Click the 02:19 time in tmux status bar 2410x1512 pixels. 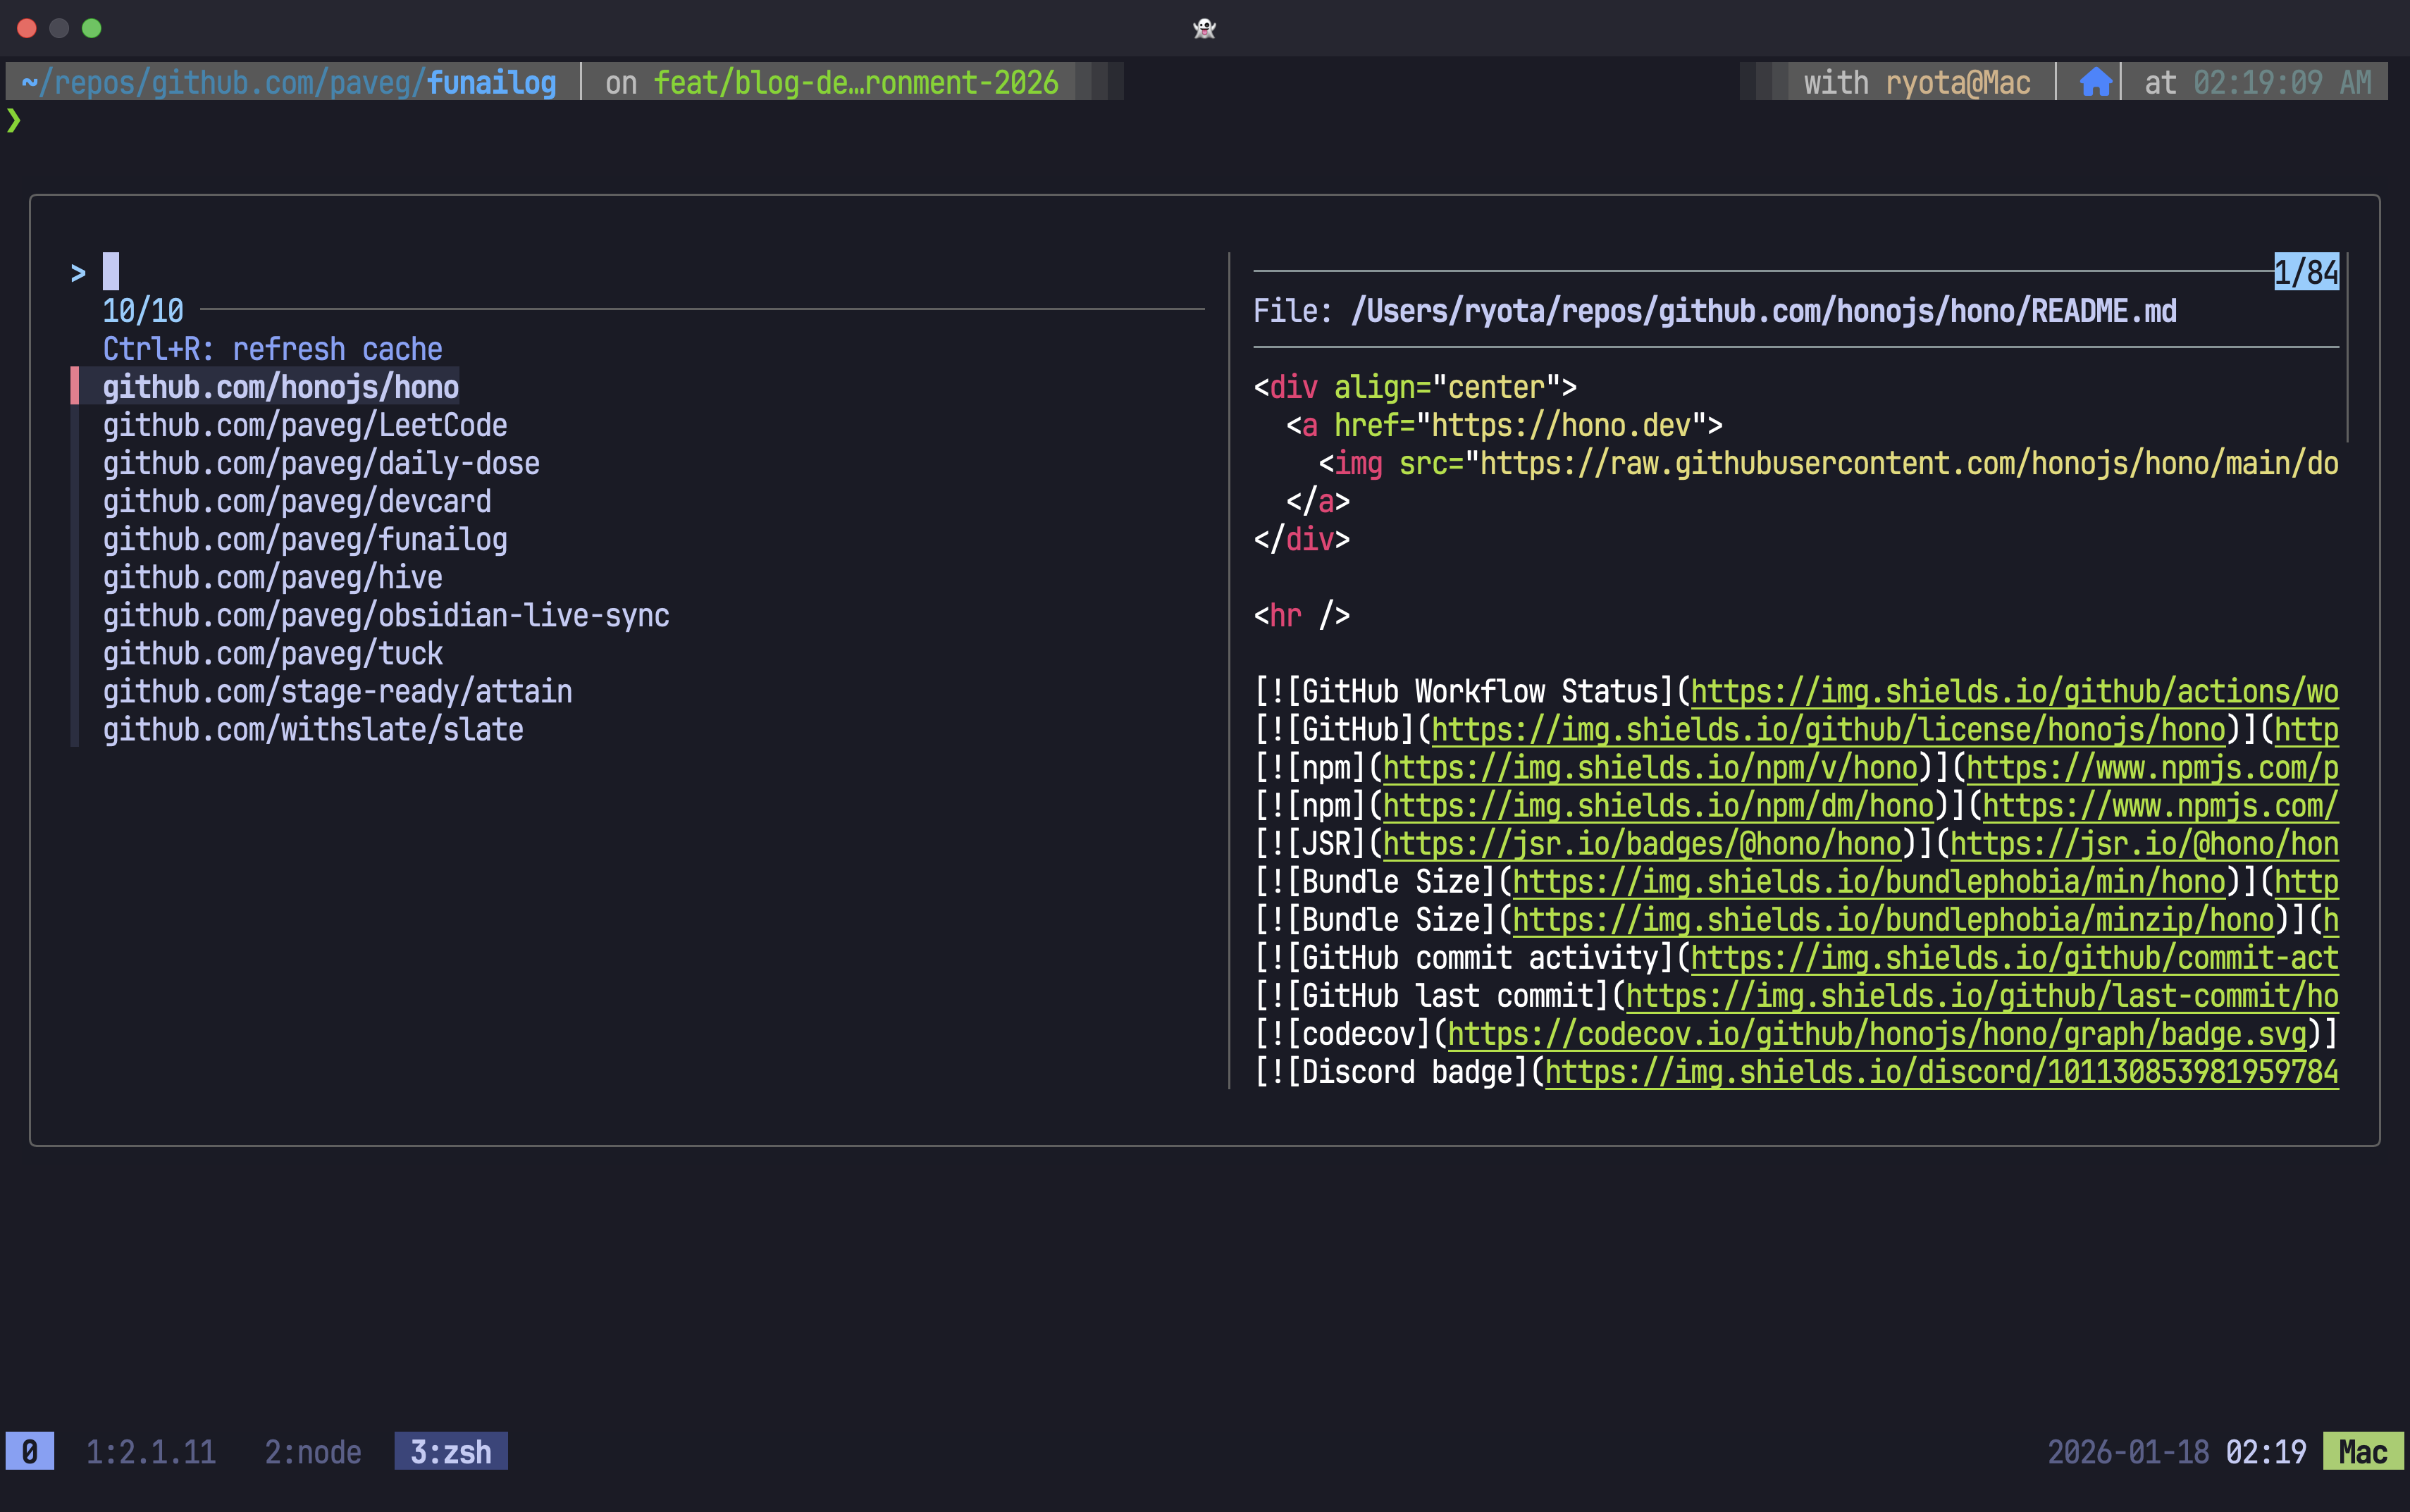click(2266, 1451)
